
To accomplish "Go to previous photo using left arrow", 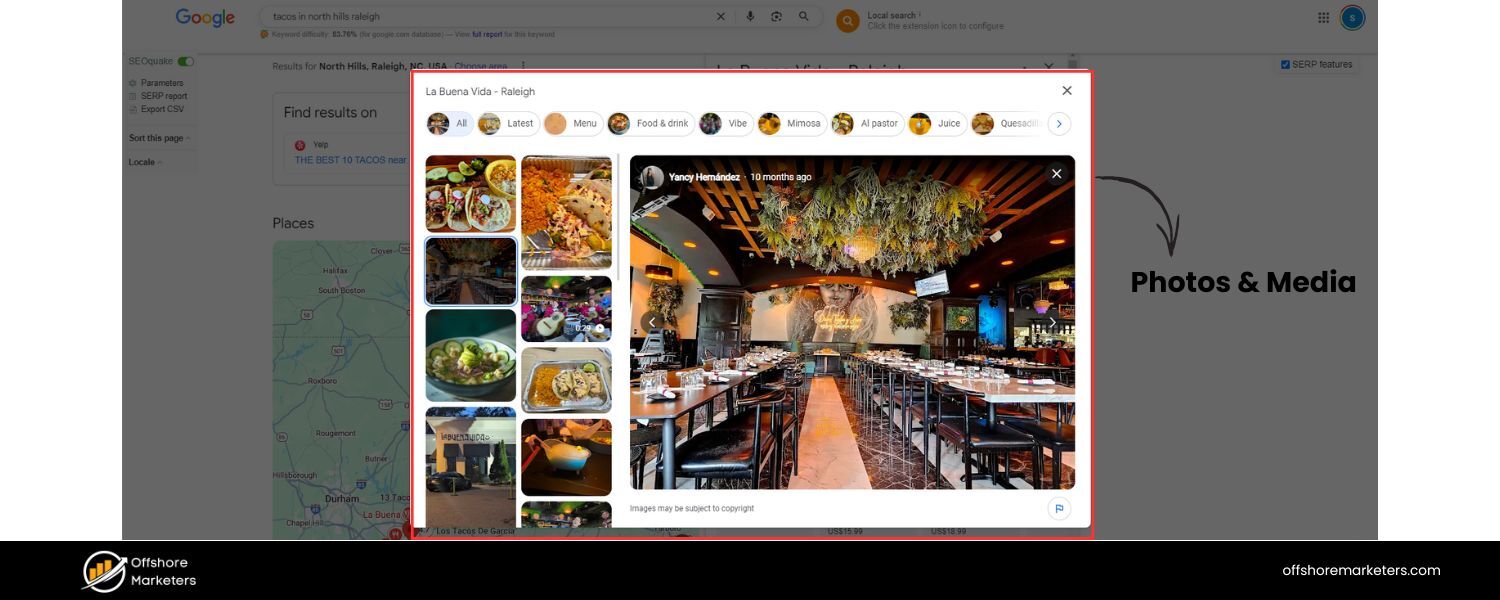I will point(653,322).
